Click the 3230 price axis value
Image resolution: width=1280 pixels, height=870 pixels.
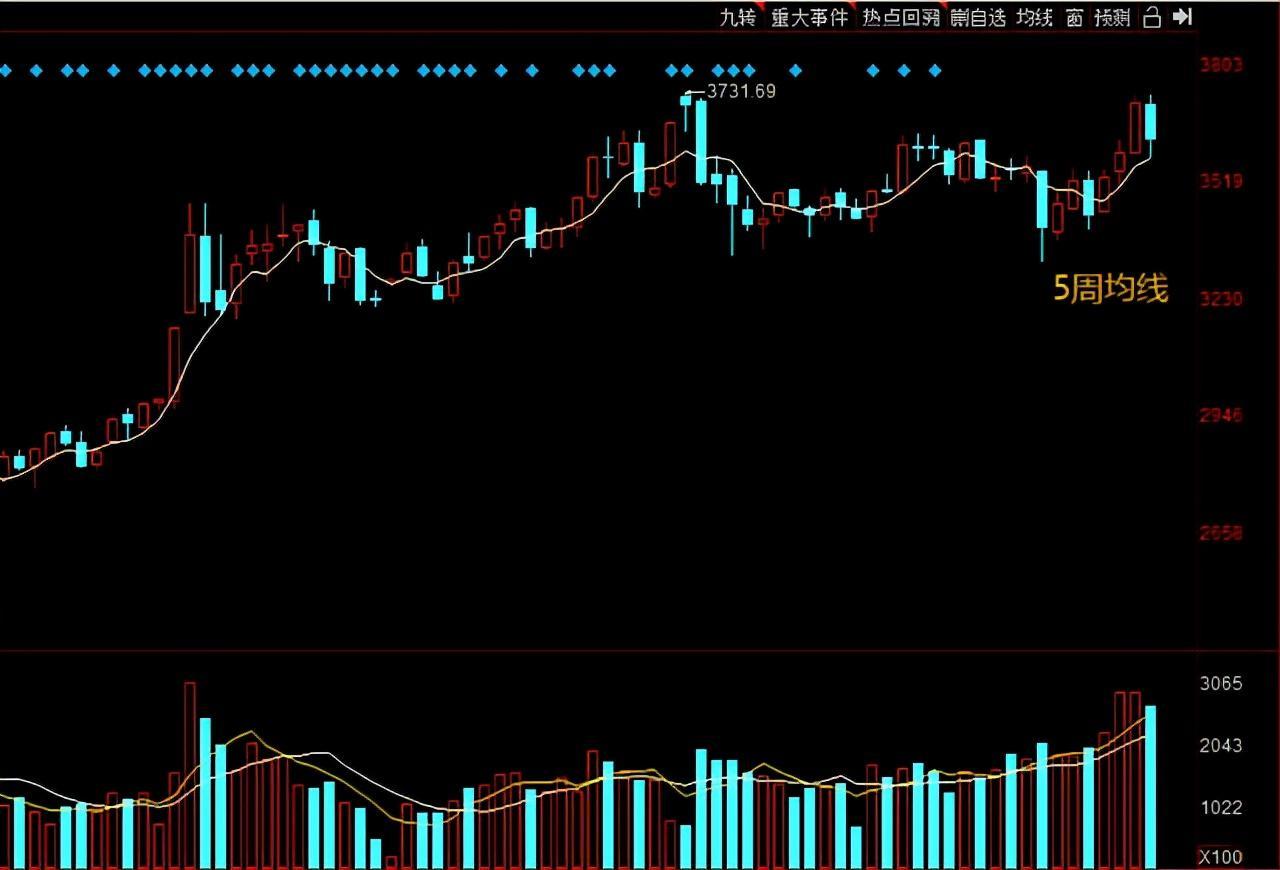click(1221, 298)
